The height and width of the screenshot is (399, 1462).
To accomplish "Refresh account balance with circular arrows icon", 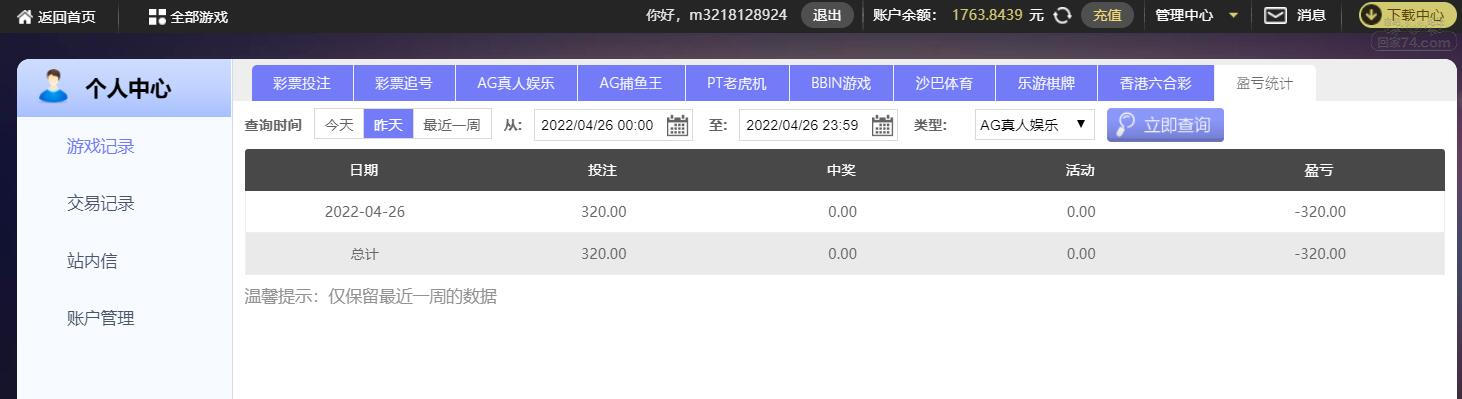I will [1063, 15].
